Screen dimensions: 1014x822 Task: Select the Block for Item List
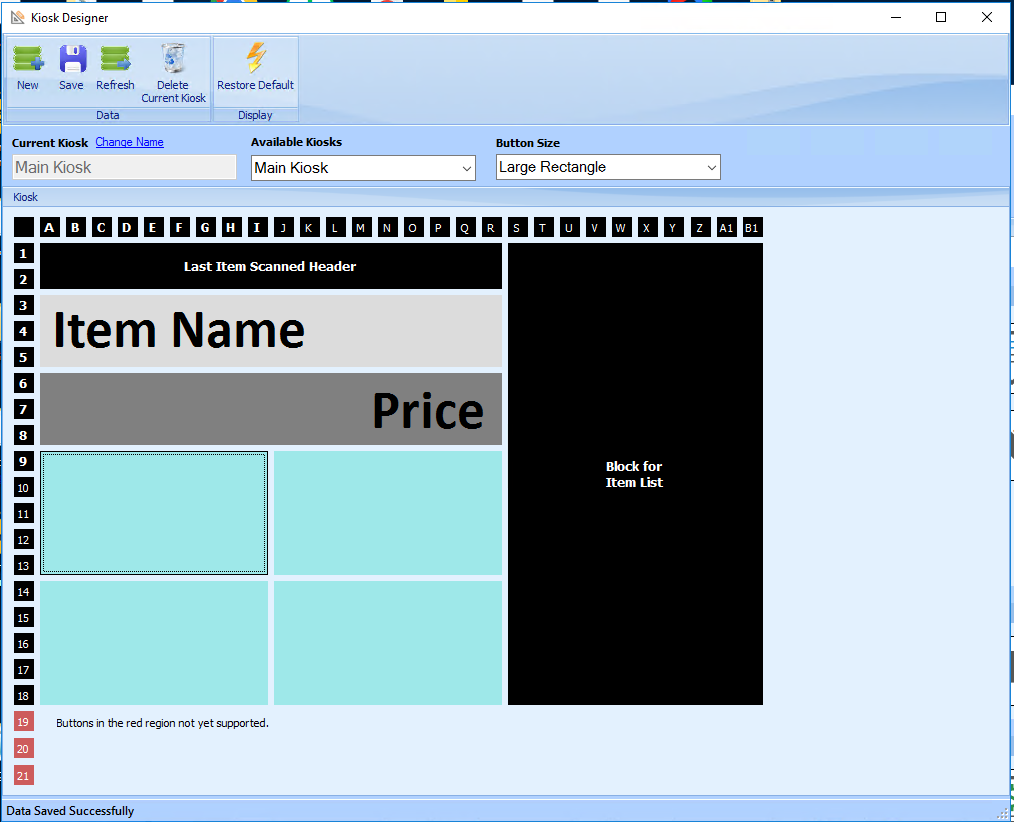(x=635, y=474)
